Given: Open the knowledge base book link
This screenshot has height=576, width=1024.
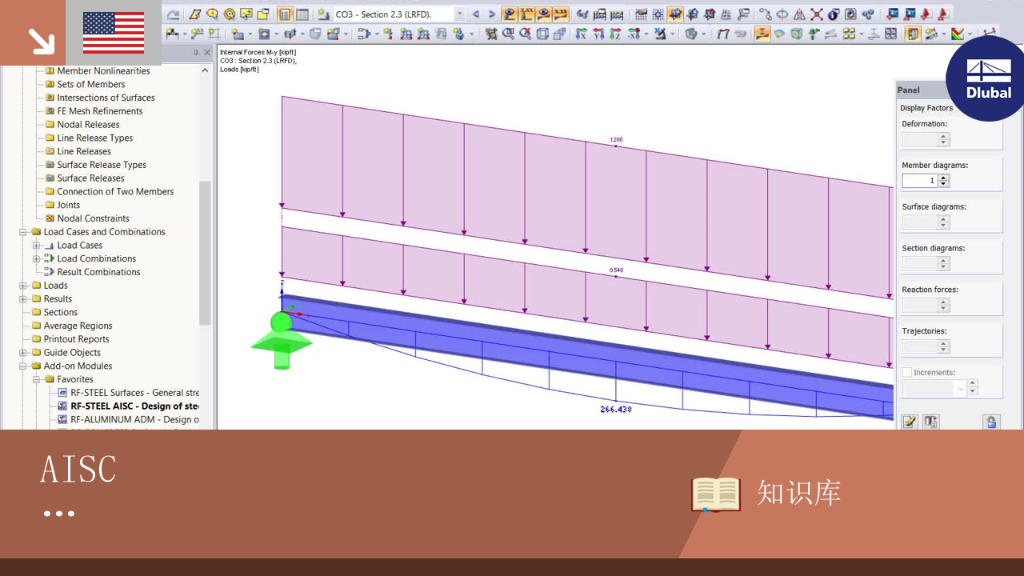Looking at the screenshot, I should 716,494.
